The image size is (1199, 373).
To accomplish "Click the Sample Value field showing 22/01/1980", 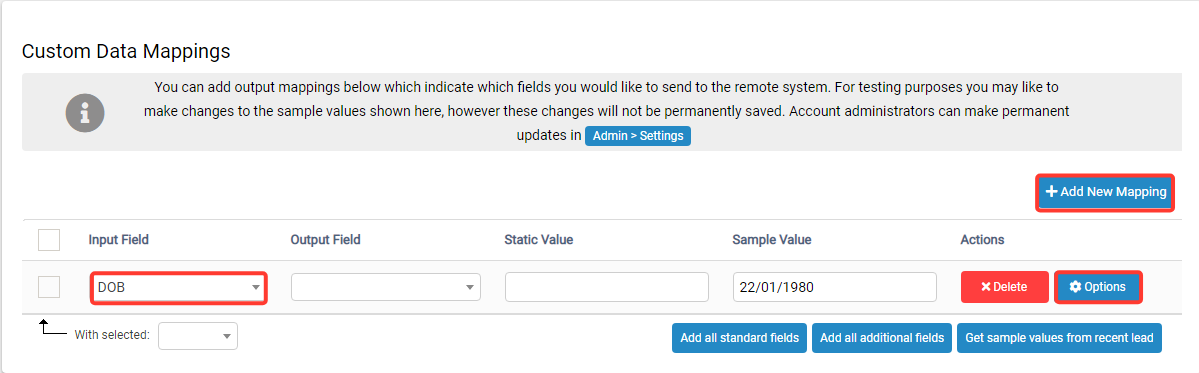I will pos(834,287).
